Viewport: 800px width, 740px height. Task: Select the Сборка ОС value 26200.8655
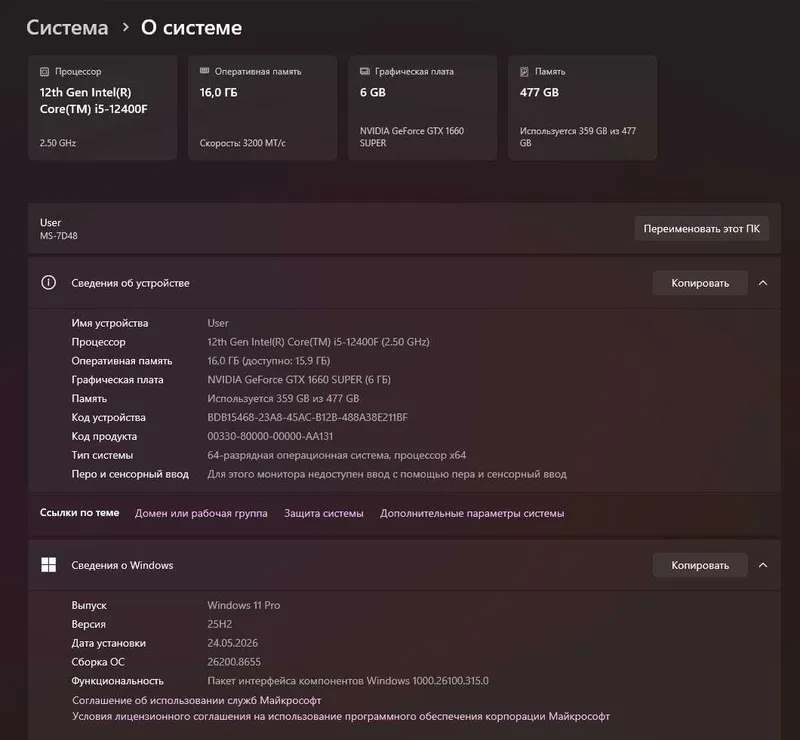[234, 662]
